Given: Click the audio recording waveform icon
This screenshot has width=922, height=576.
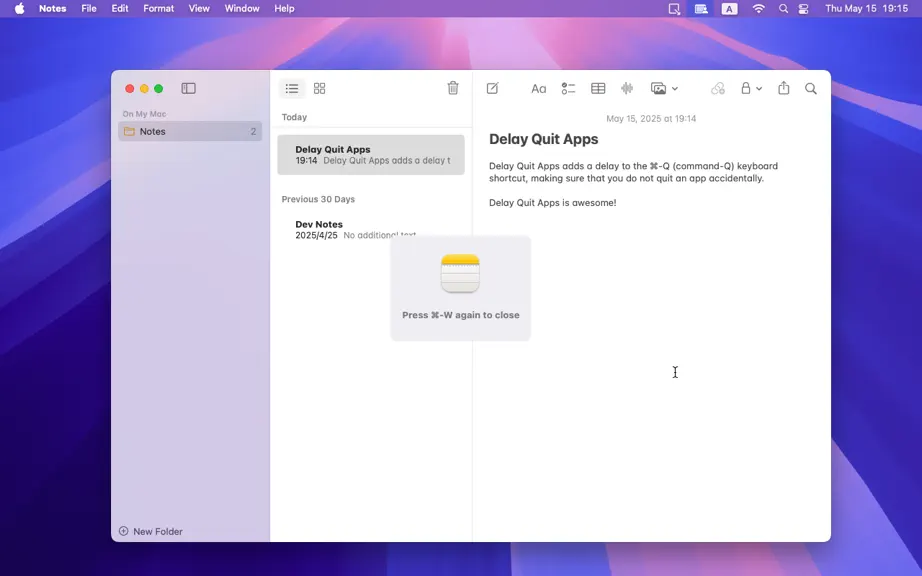Looking at the screenshot, I should [x=627, y=88].
